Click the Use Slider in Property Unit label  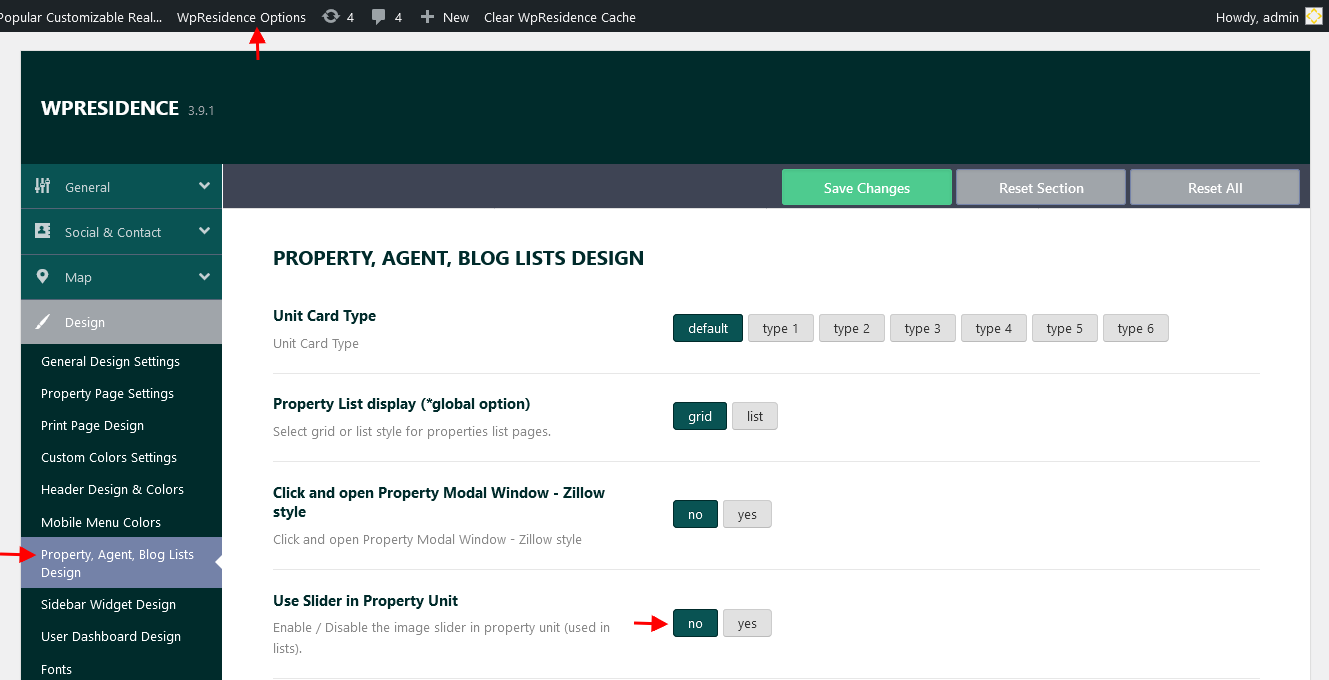coord(366,601)
